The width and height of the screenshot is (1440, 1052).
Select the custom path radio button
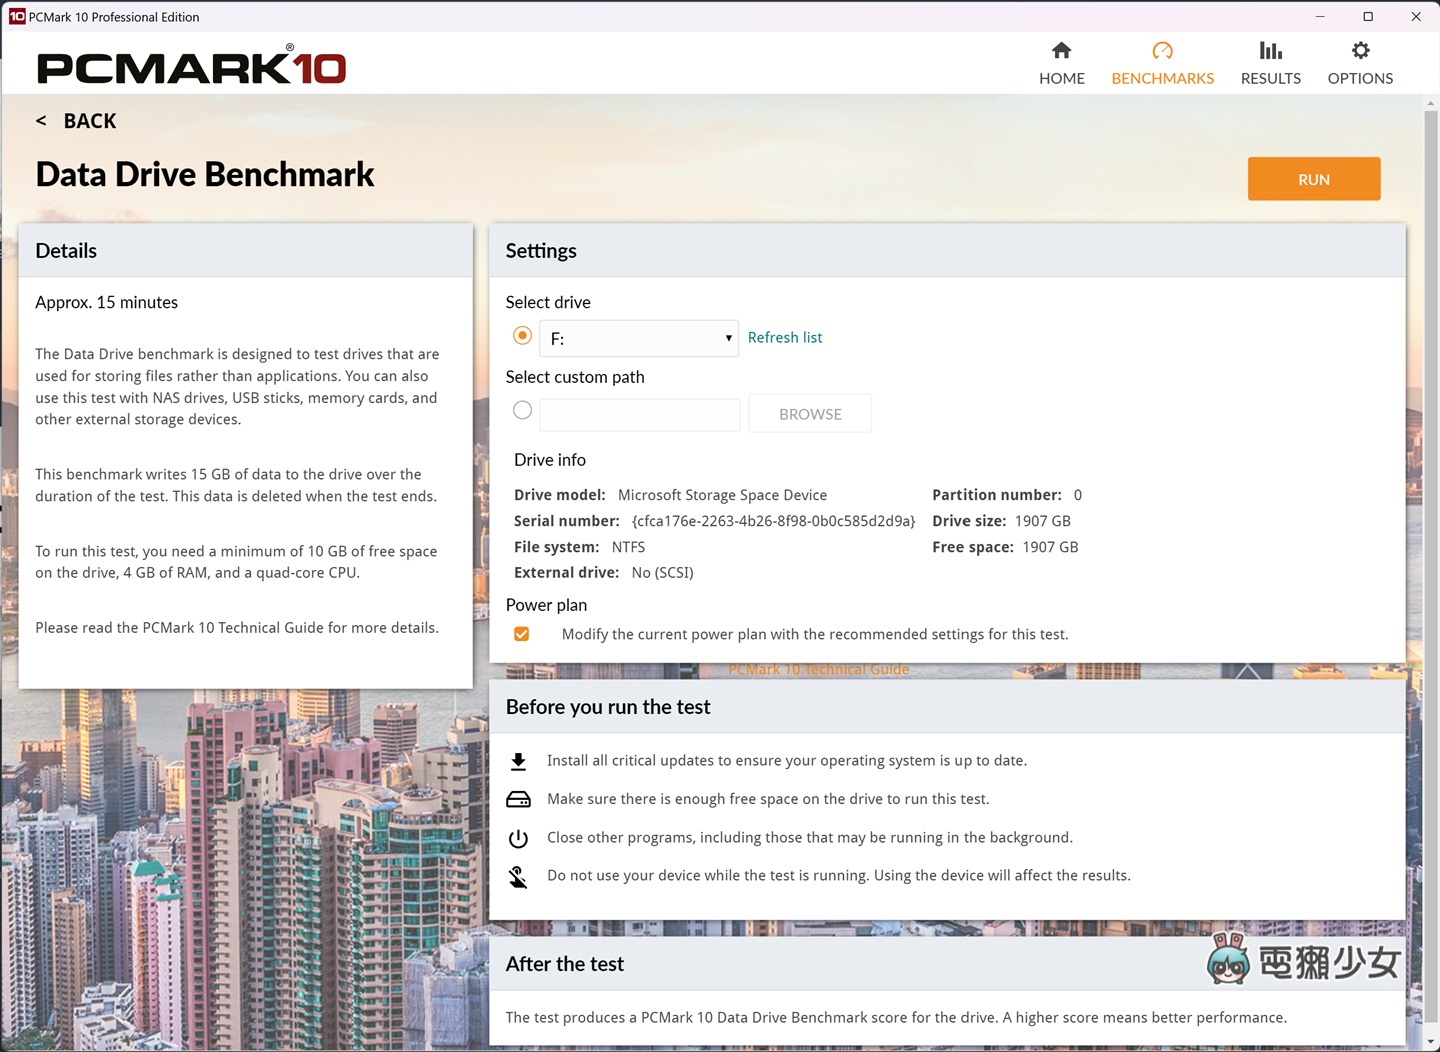(x=522, y=410)
